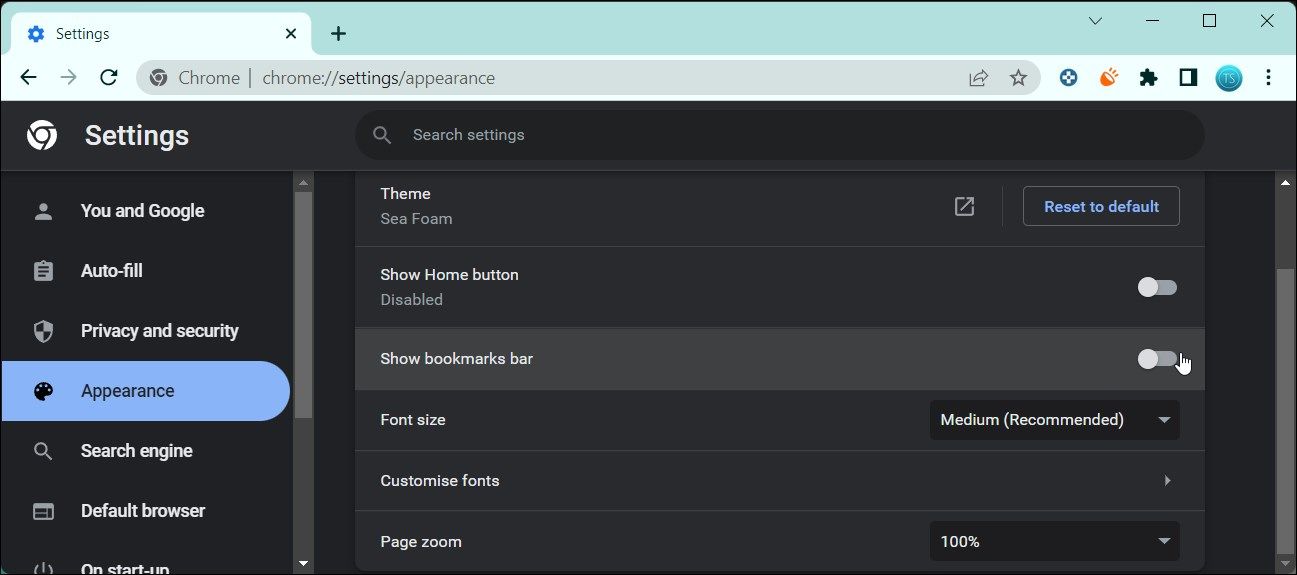The width and height of the screenshot is (1297, 575).
Task: Open Privacy and security section
Action: (145, 331)
